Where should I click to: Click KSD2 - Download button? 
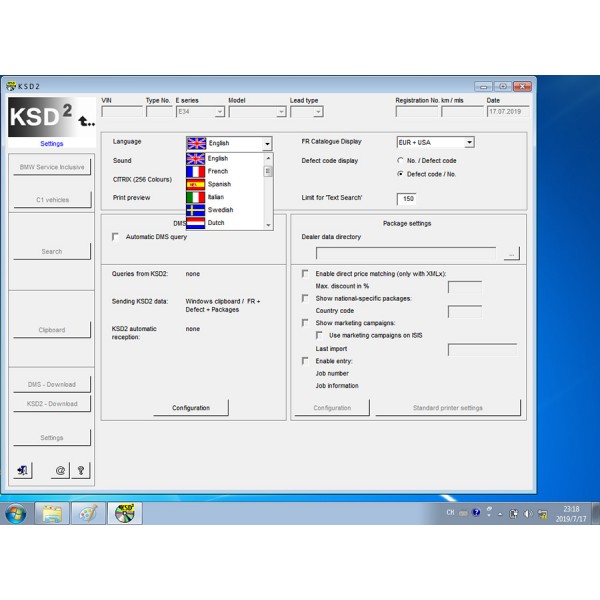pos(52,404)
